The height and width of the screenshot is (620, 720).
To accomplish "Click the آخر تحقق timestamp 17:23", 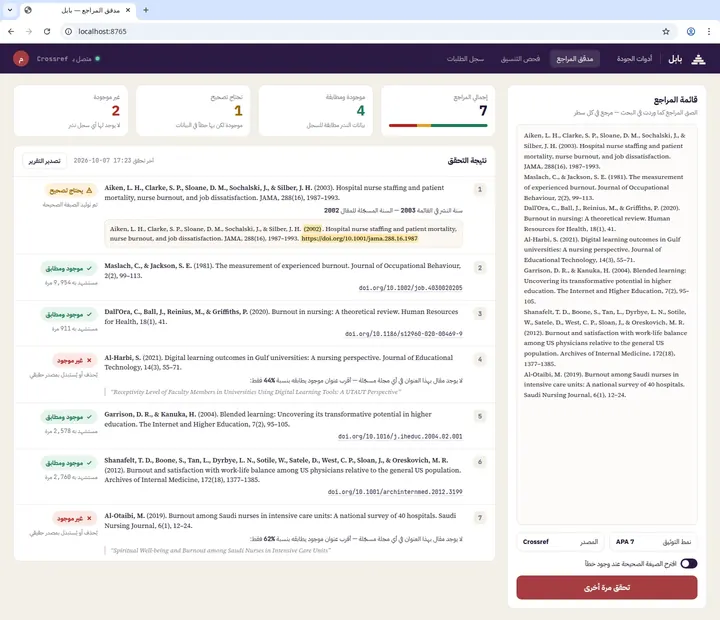I will (113, 161).
